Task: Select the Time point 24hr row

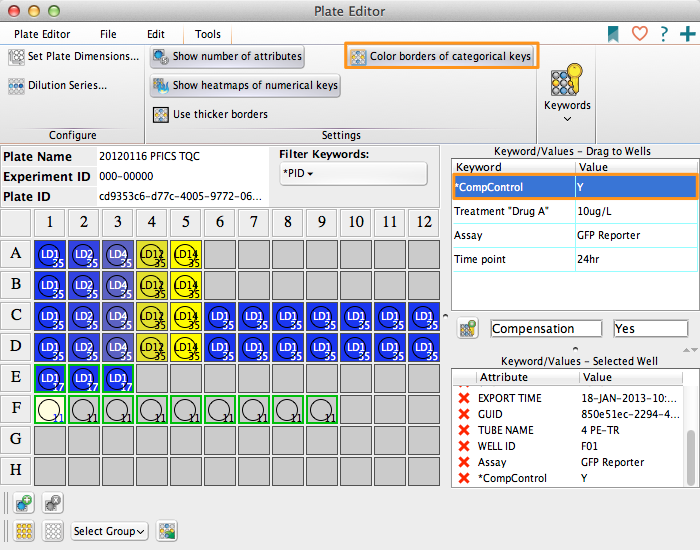Action: point(575,259)
